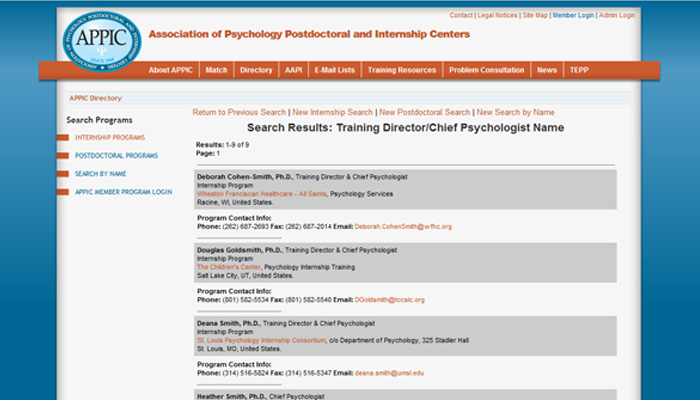The image size is (700, 400).
Task: Open APPIC Member Program Login sidebar link
Action: click(x=123, y=192)
